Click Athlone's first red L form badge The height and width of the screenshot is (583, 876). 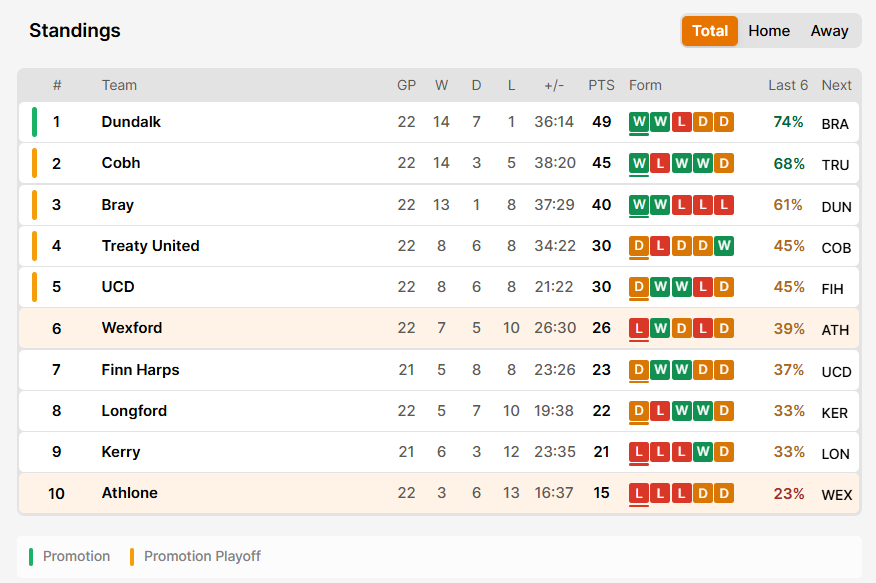pyautogui.click(x=639, y=493)
